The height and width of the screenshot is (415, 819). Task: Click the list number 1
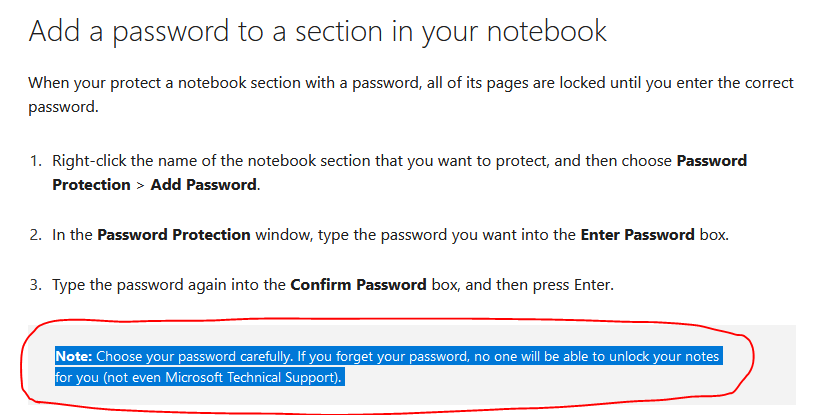(x=34, y=160)
